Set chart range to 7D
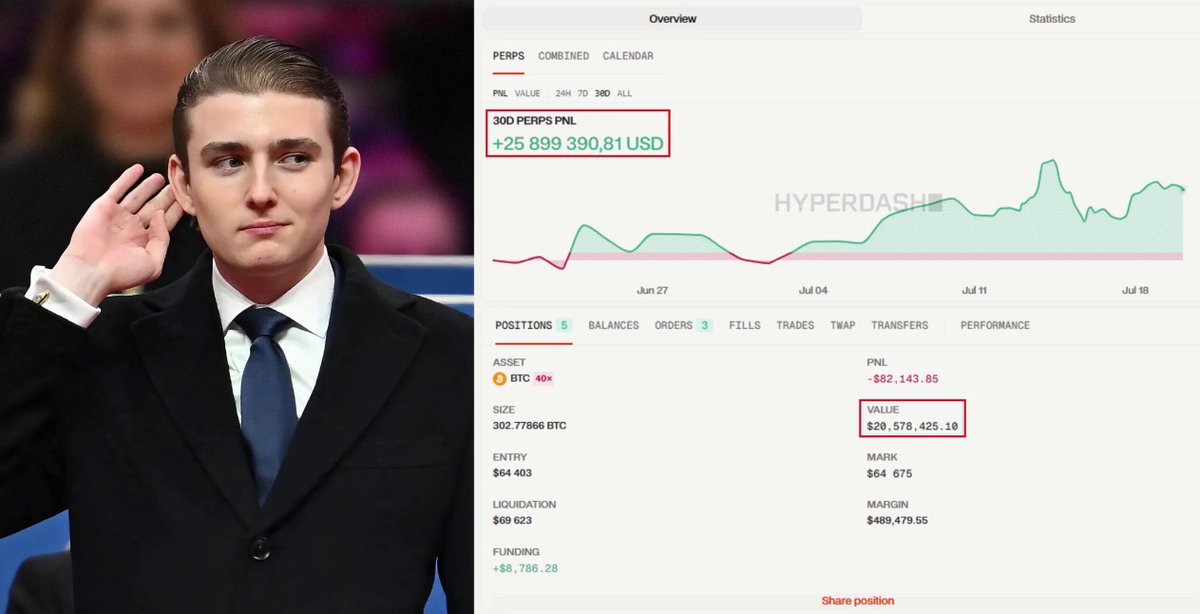The width and height of the screenshot is (1200, 614). point(583,93)
